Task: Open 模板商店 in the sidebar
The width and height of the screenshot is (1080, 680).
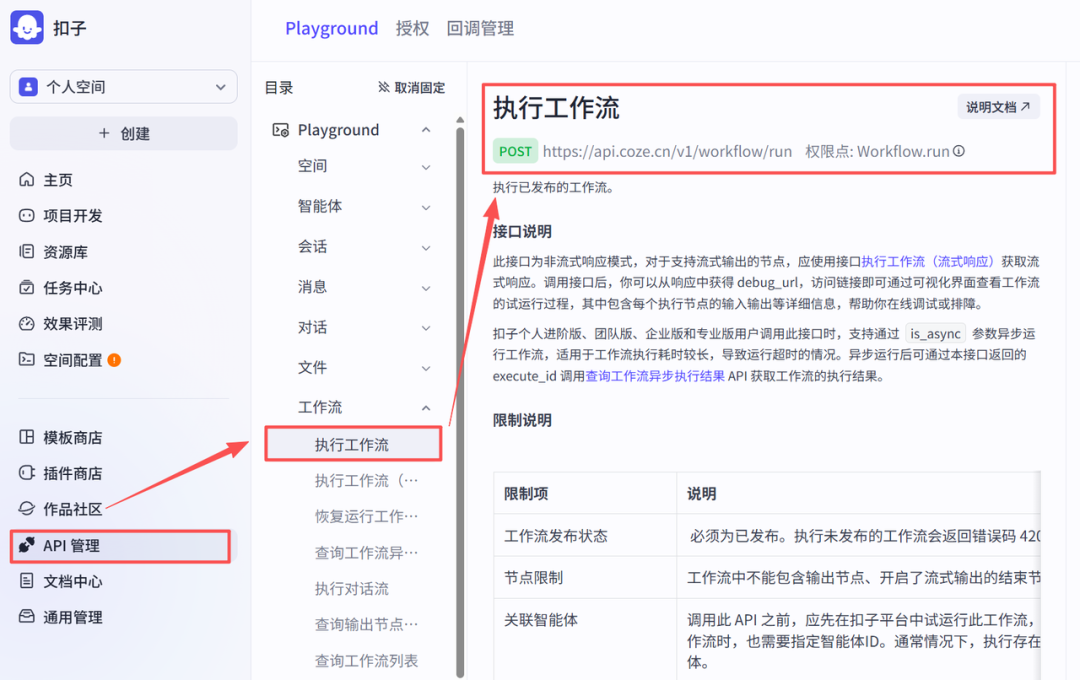Action: (61, 437)
